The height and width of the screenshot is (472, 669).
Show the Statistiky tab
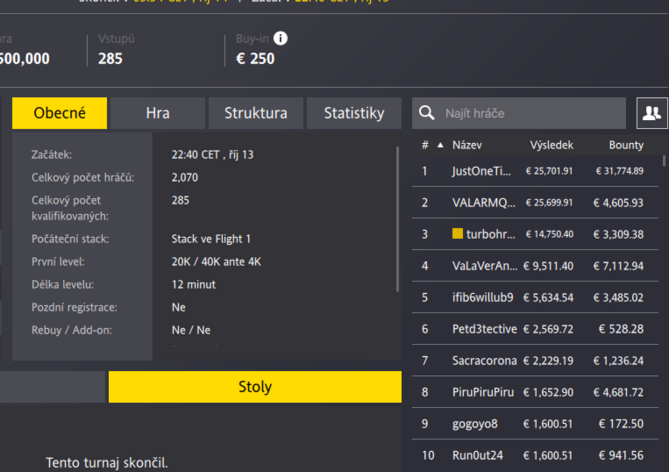353,114
